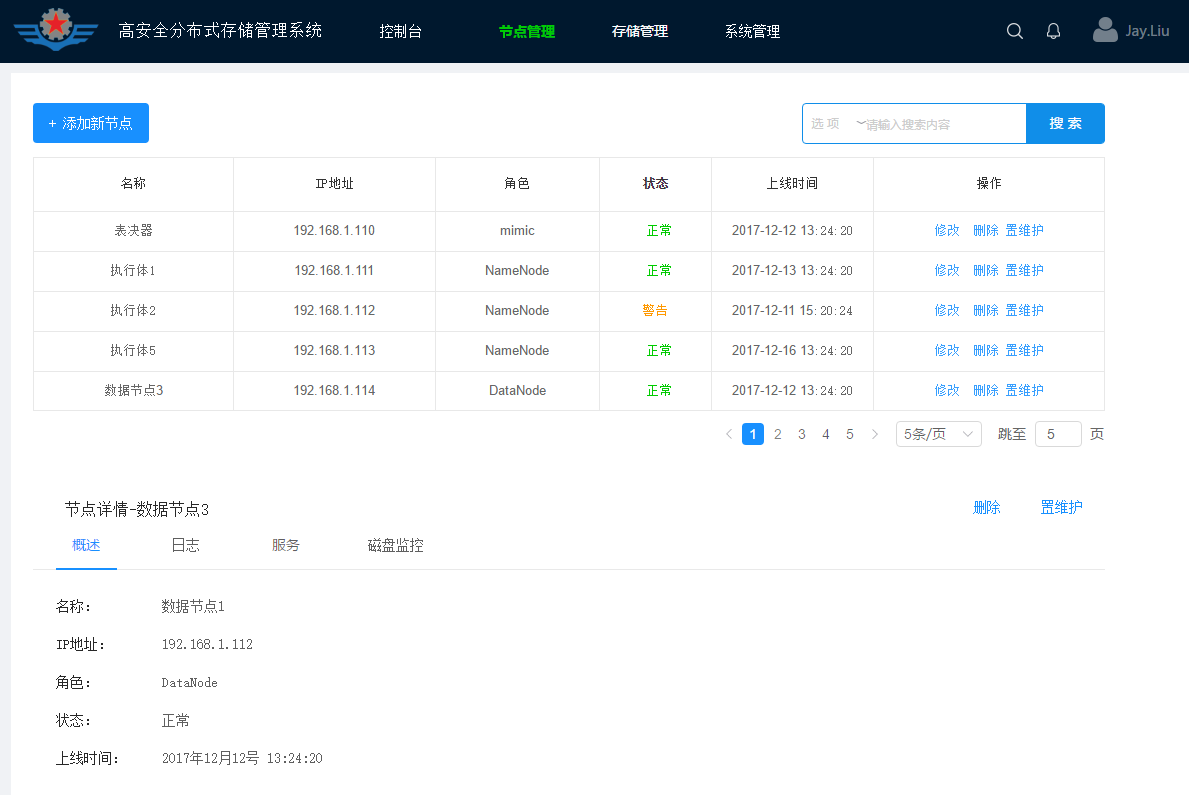Expand the 5条/页 page size dropdown

pyautogui.click(x=938, y=434)
